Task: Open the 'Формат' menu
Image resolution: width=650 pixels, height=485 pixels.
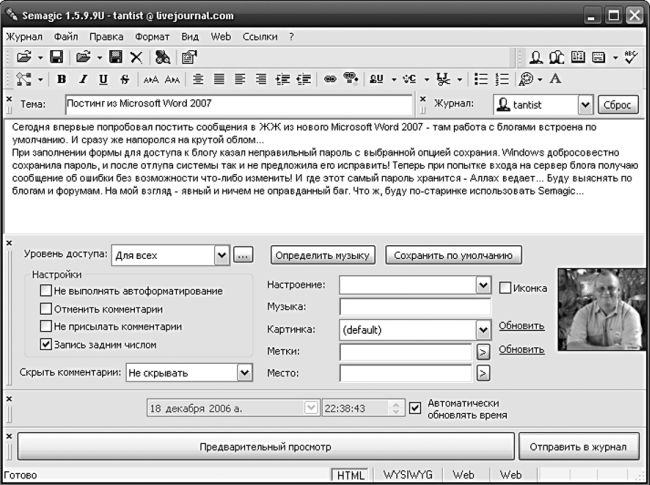Action: coord(152,36)
